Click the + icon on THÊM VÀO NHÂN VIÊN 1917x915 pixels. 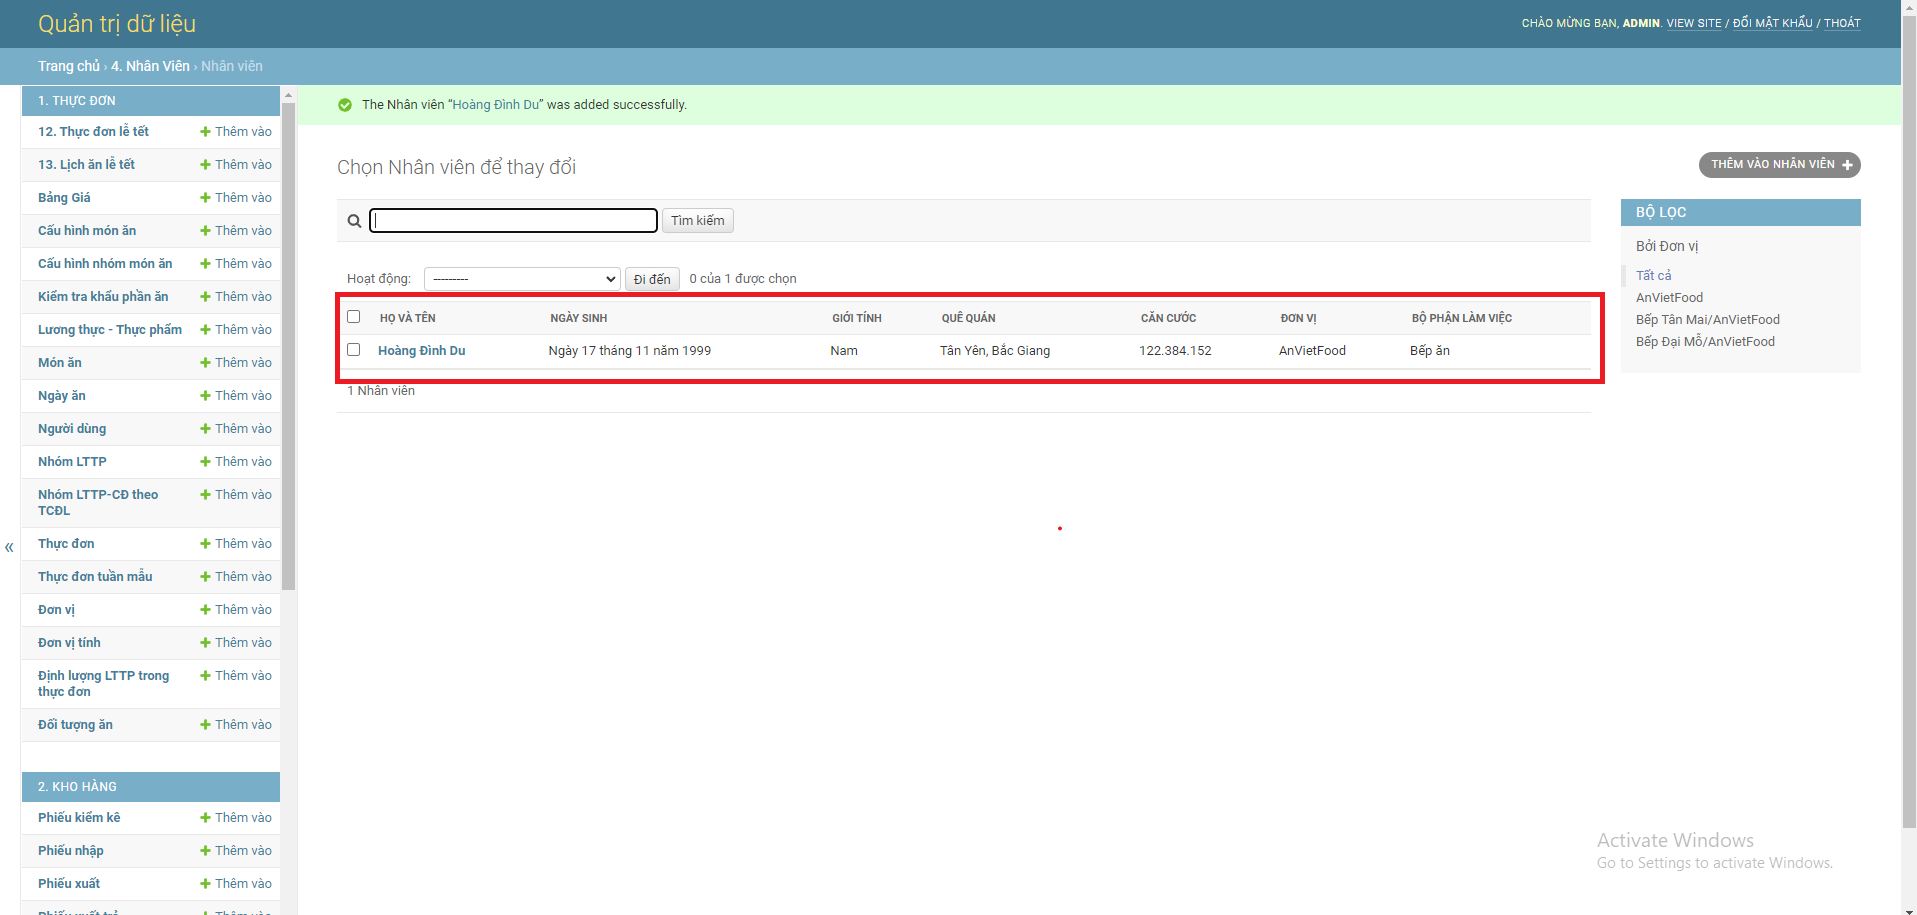pos(1848,164)
